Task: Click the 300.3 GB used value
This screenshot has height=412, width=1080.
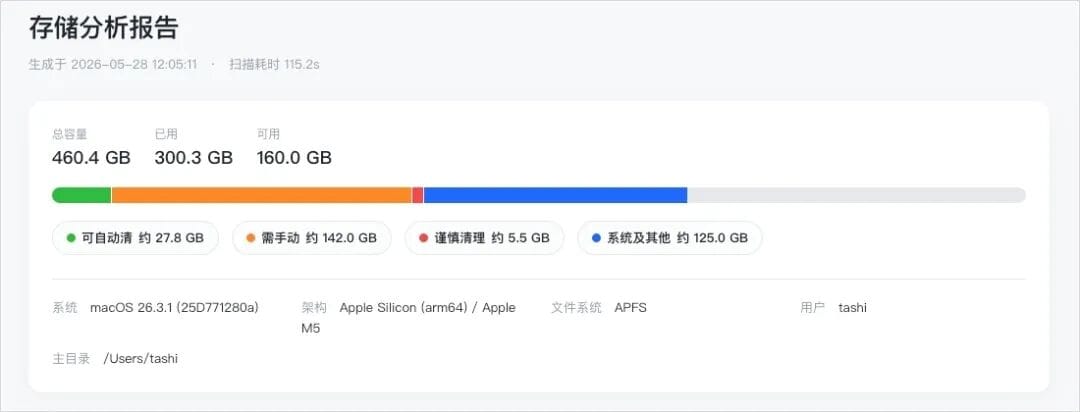Action: tap(194, 158)
